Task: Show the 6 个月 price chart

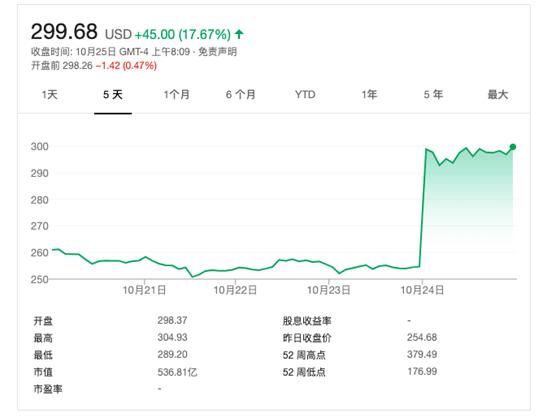Action: point(241,95)
